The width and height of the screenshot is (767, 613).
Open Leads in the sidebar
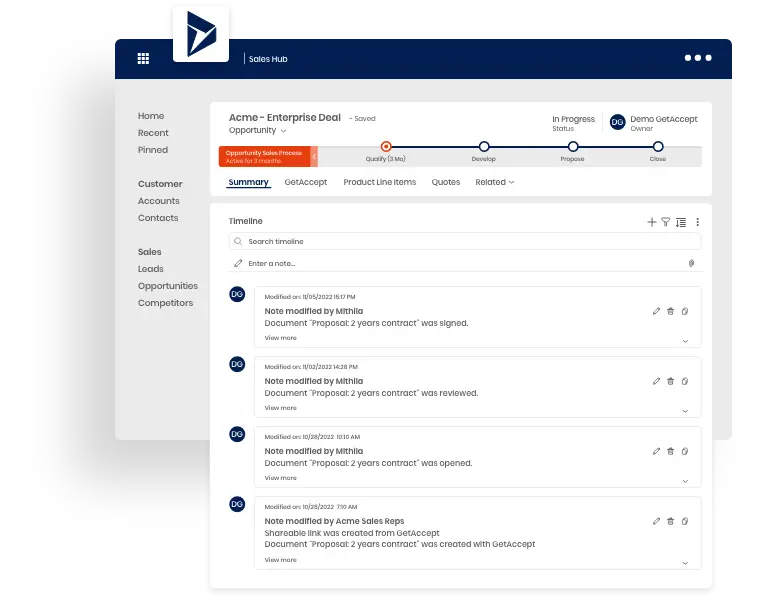point(151,269)
